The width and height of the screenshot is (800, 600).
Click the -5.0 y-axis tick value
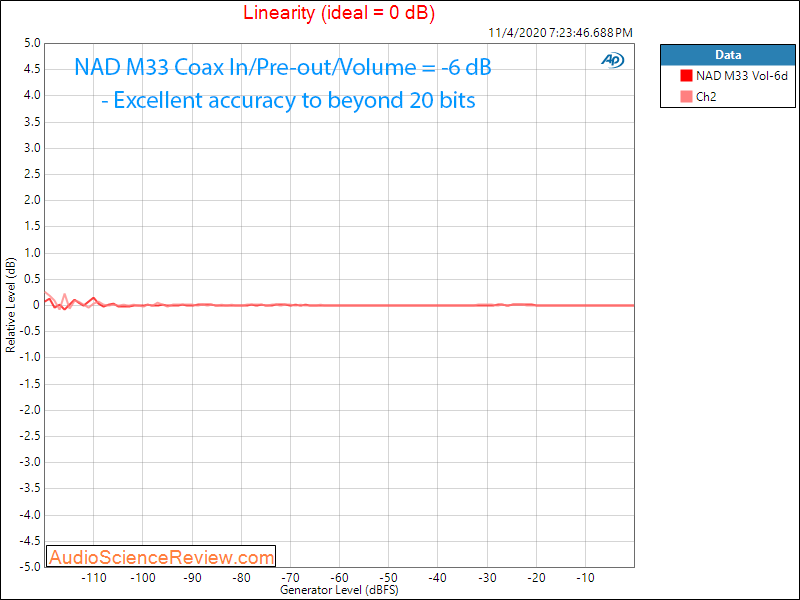pyautogui.click(x=30, y=567)
